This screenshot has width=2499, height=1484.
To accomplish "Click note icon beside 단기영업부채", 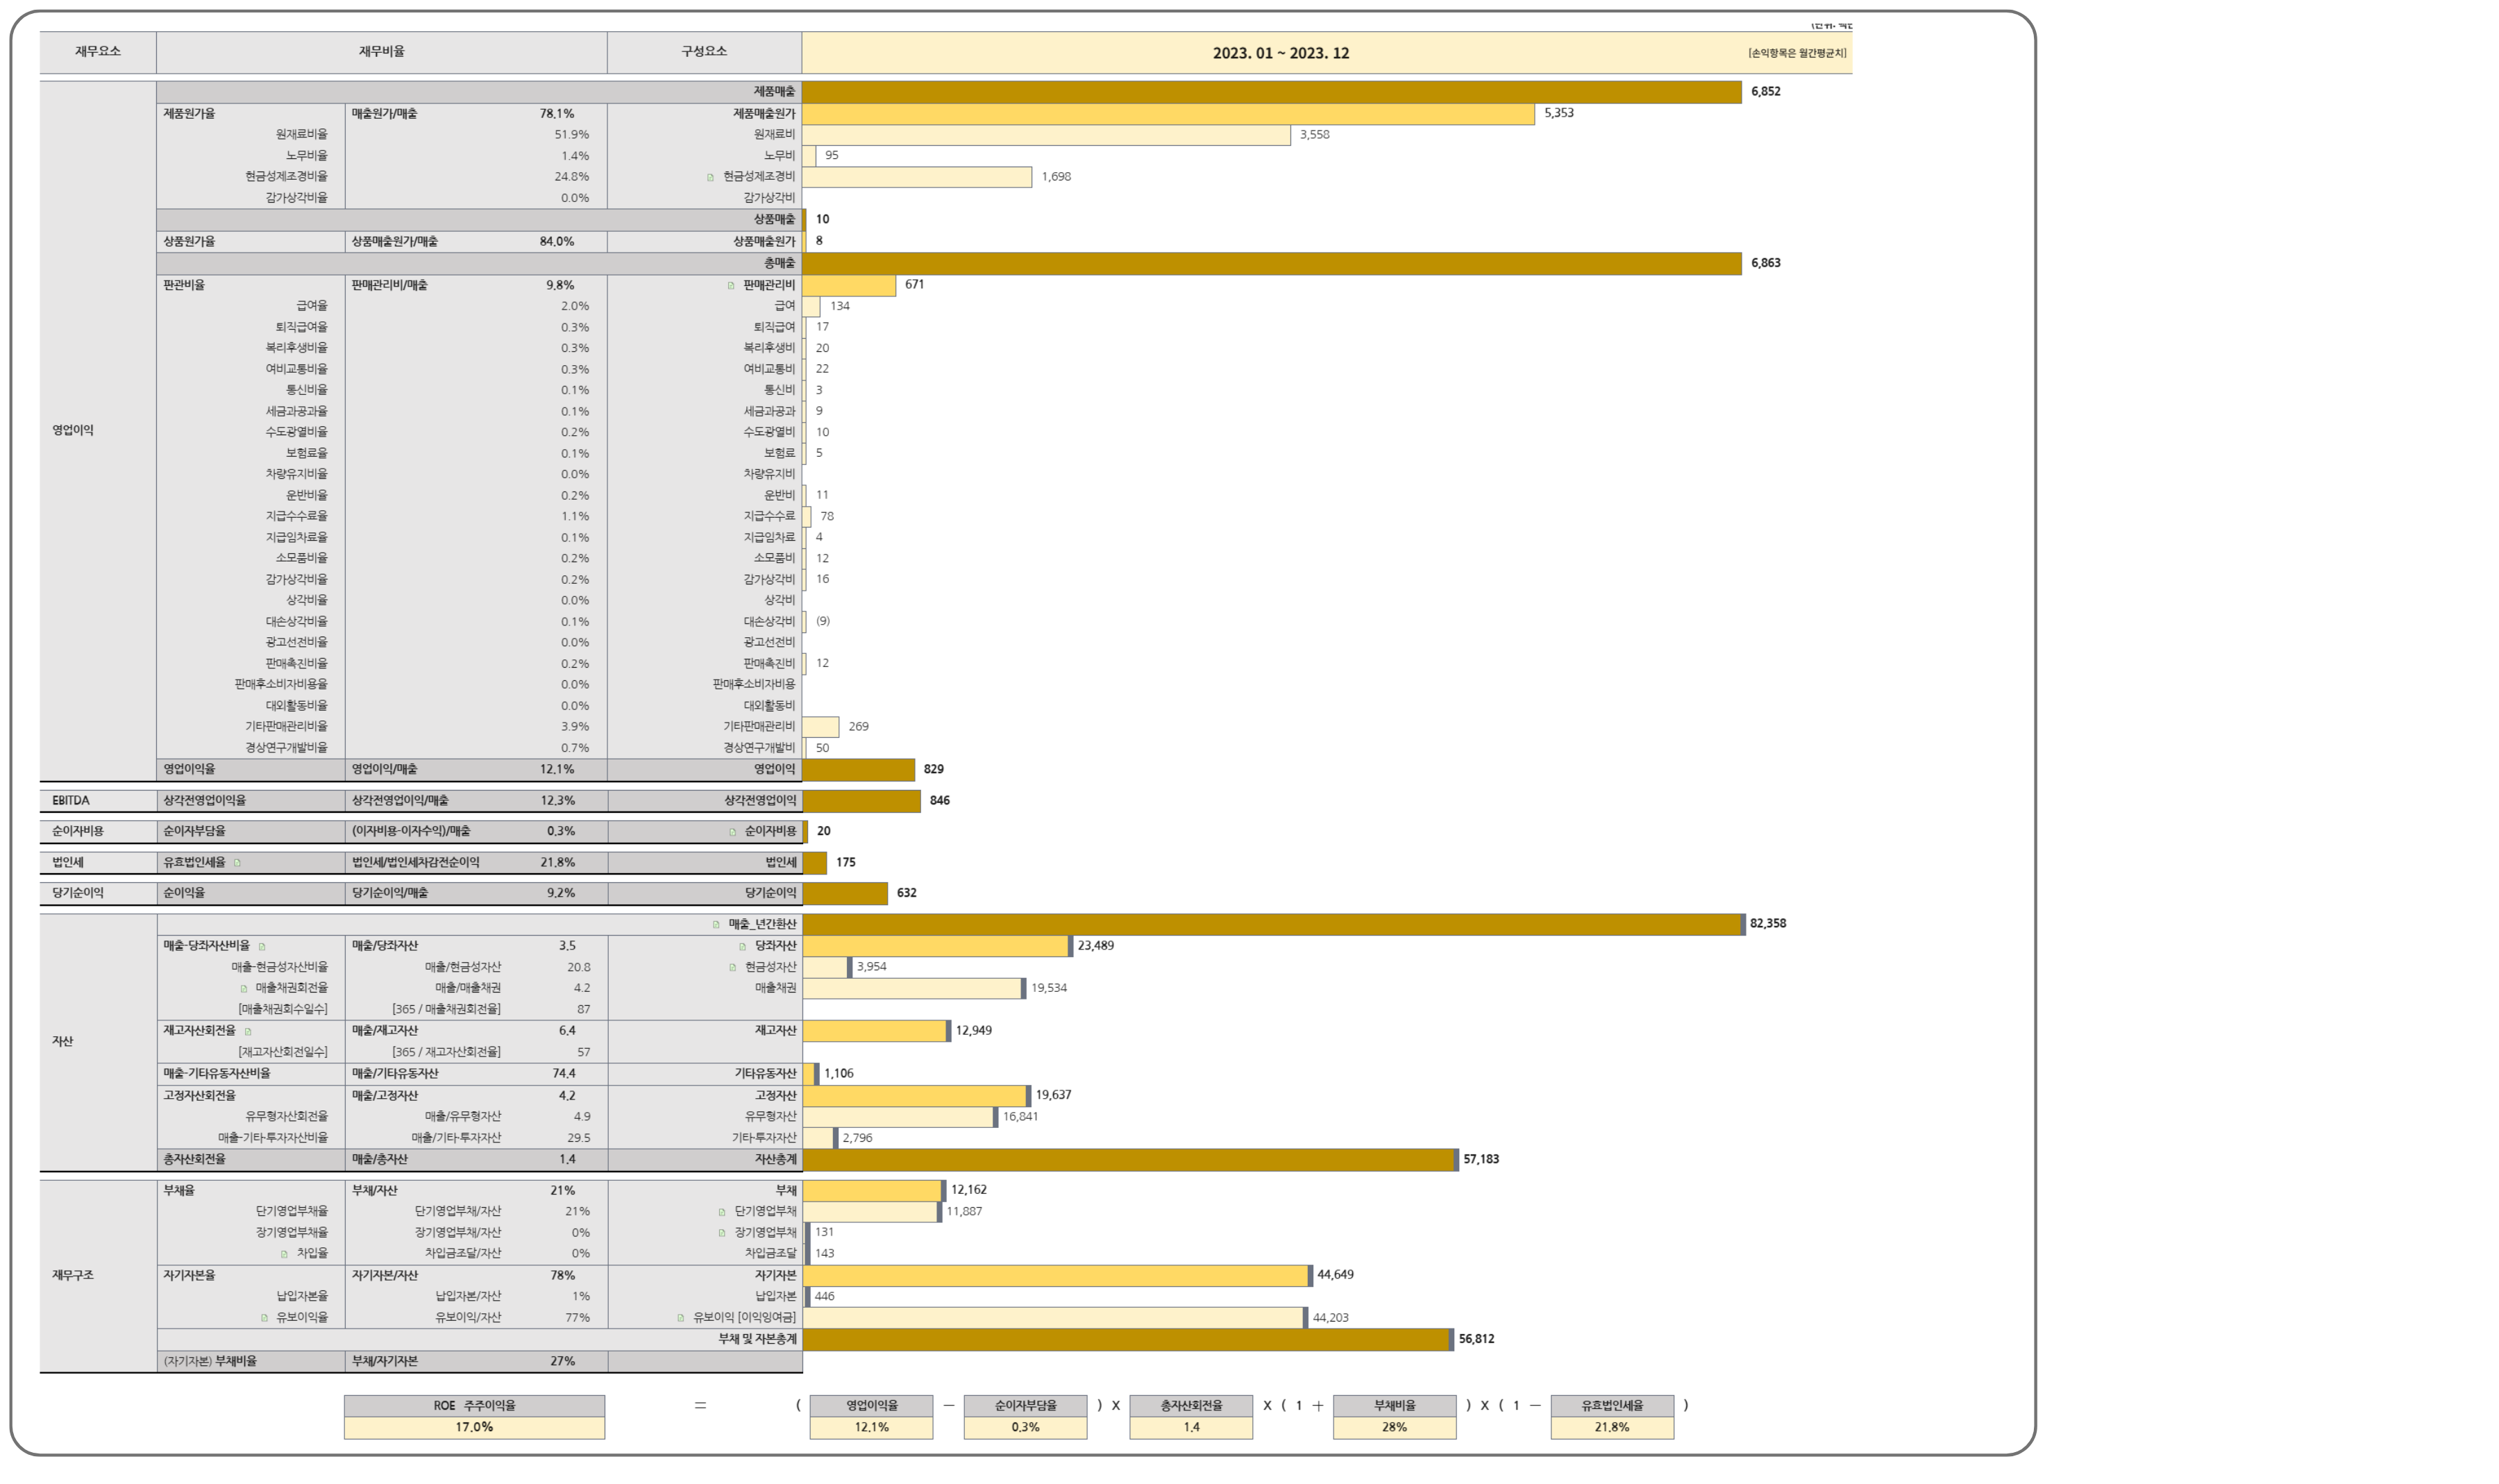I will tap(722, 1212).
